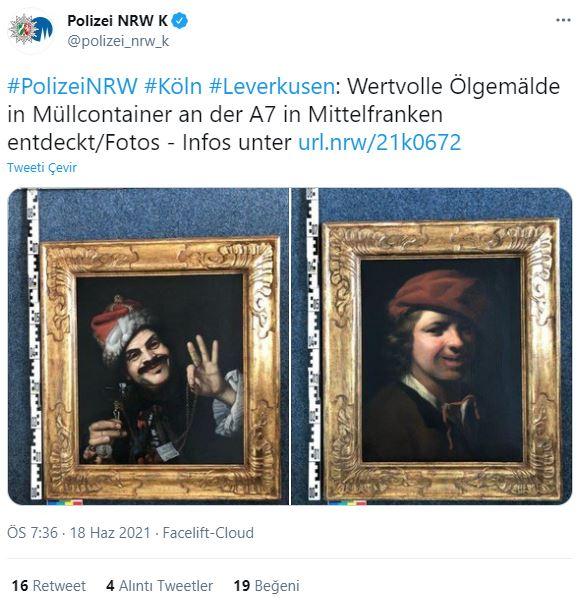Open the three-dot more options menu
Viewport: 585px width, 603px height.
point(563,20)
